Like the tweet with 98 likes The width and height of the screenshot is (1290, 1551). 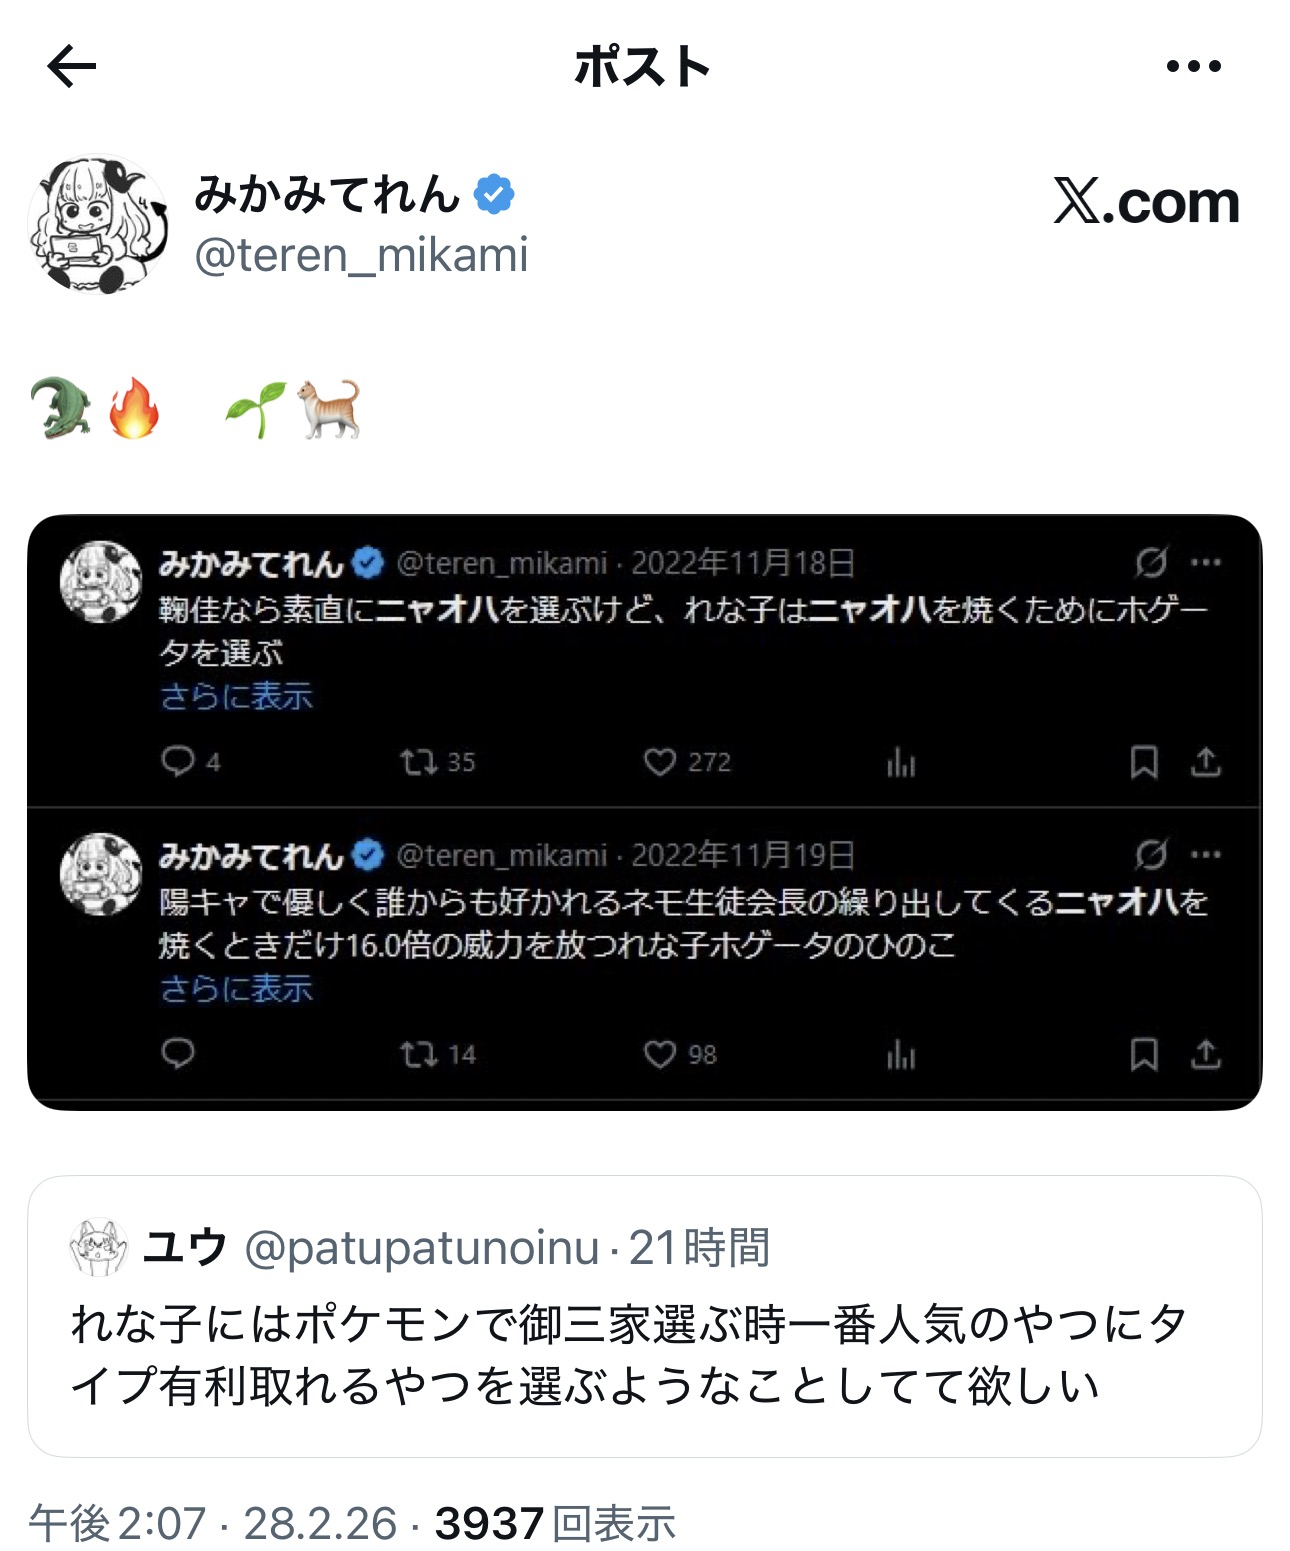[660, 1054]
